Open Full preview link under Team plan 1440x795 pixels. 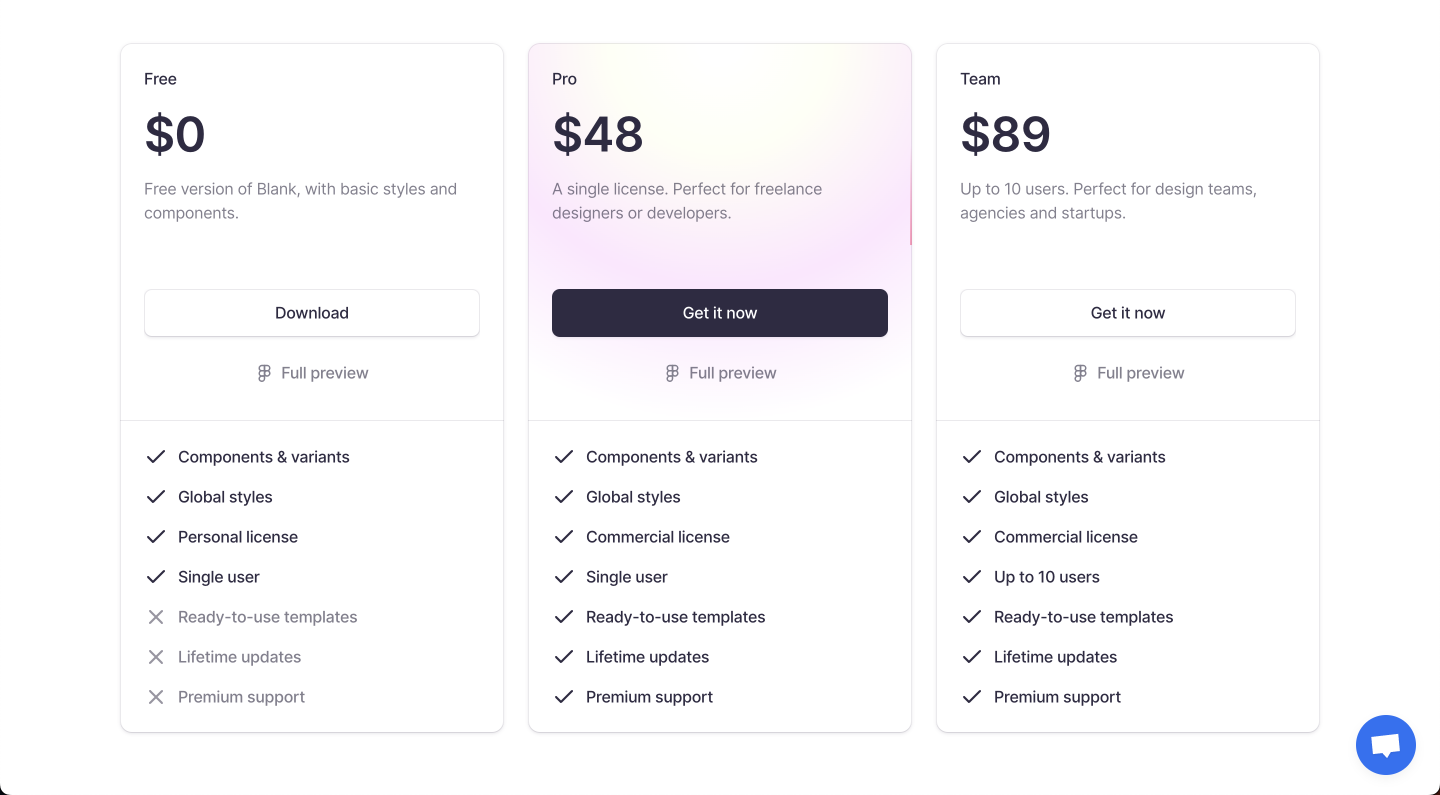[x=1128, y=373]
